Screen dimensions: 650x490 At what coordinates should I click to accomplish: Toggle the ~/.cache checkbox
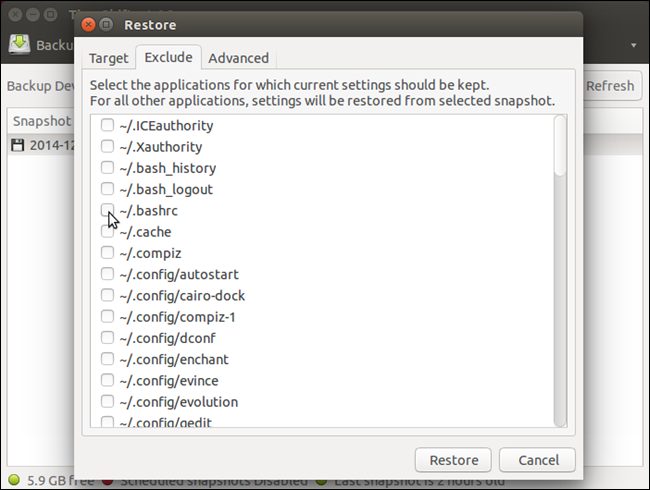[107, 231]
